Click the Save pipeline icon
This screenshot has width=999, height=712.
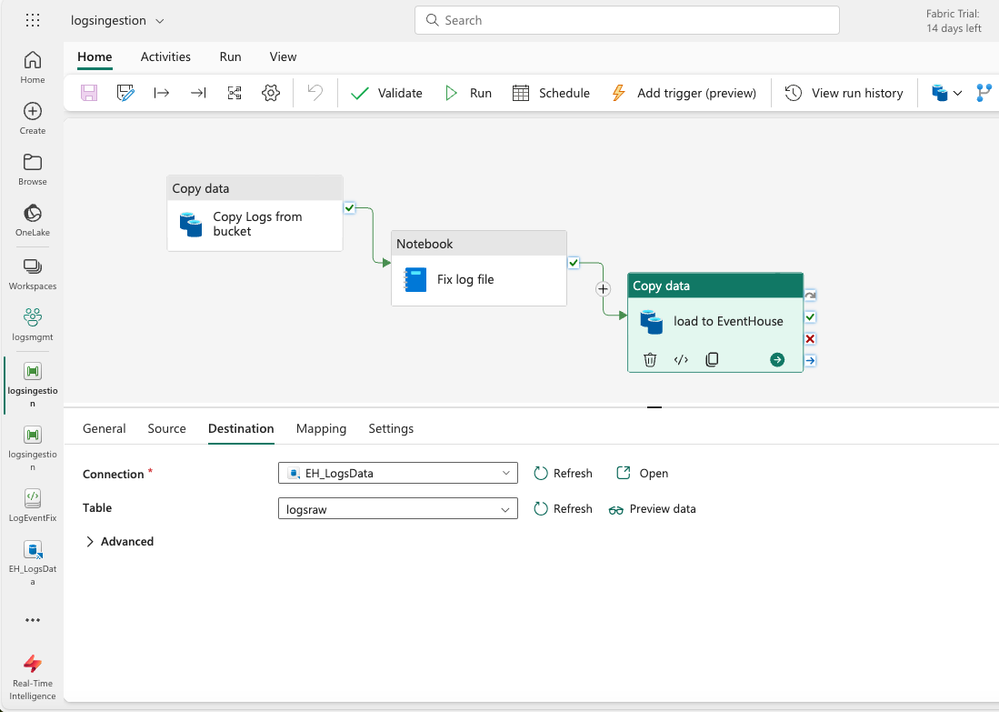pos(89,93)
